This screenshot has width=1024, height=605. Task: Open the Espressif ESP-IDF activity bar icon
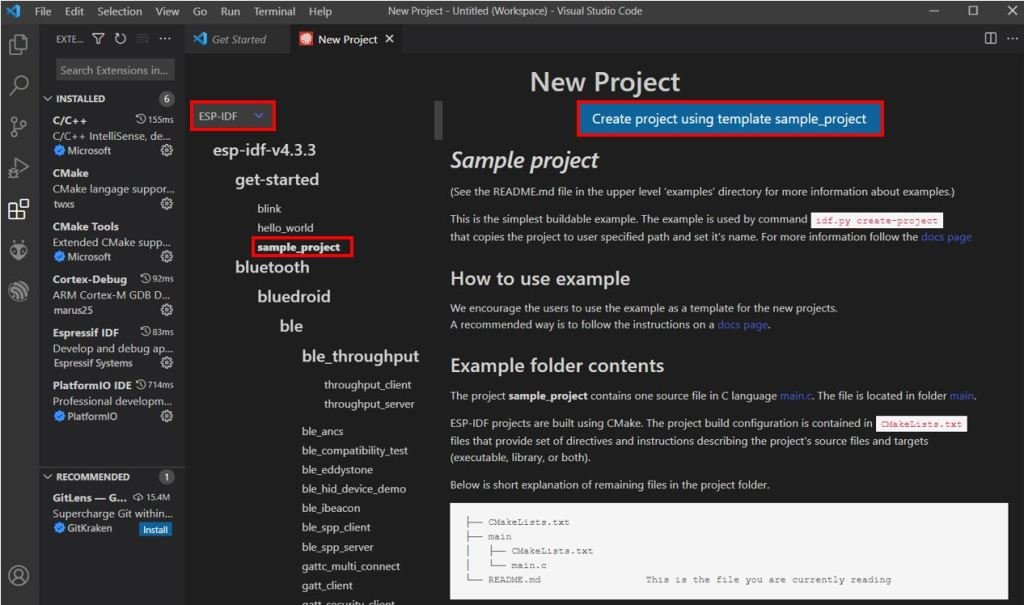(18, 291)
